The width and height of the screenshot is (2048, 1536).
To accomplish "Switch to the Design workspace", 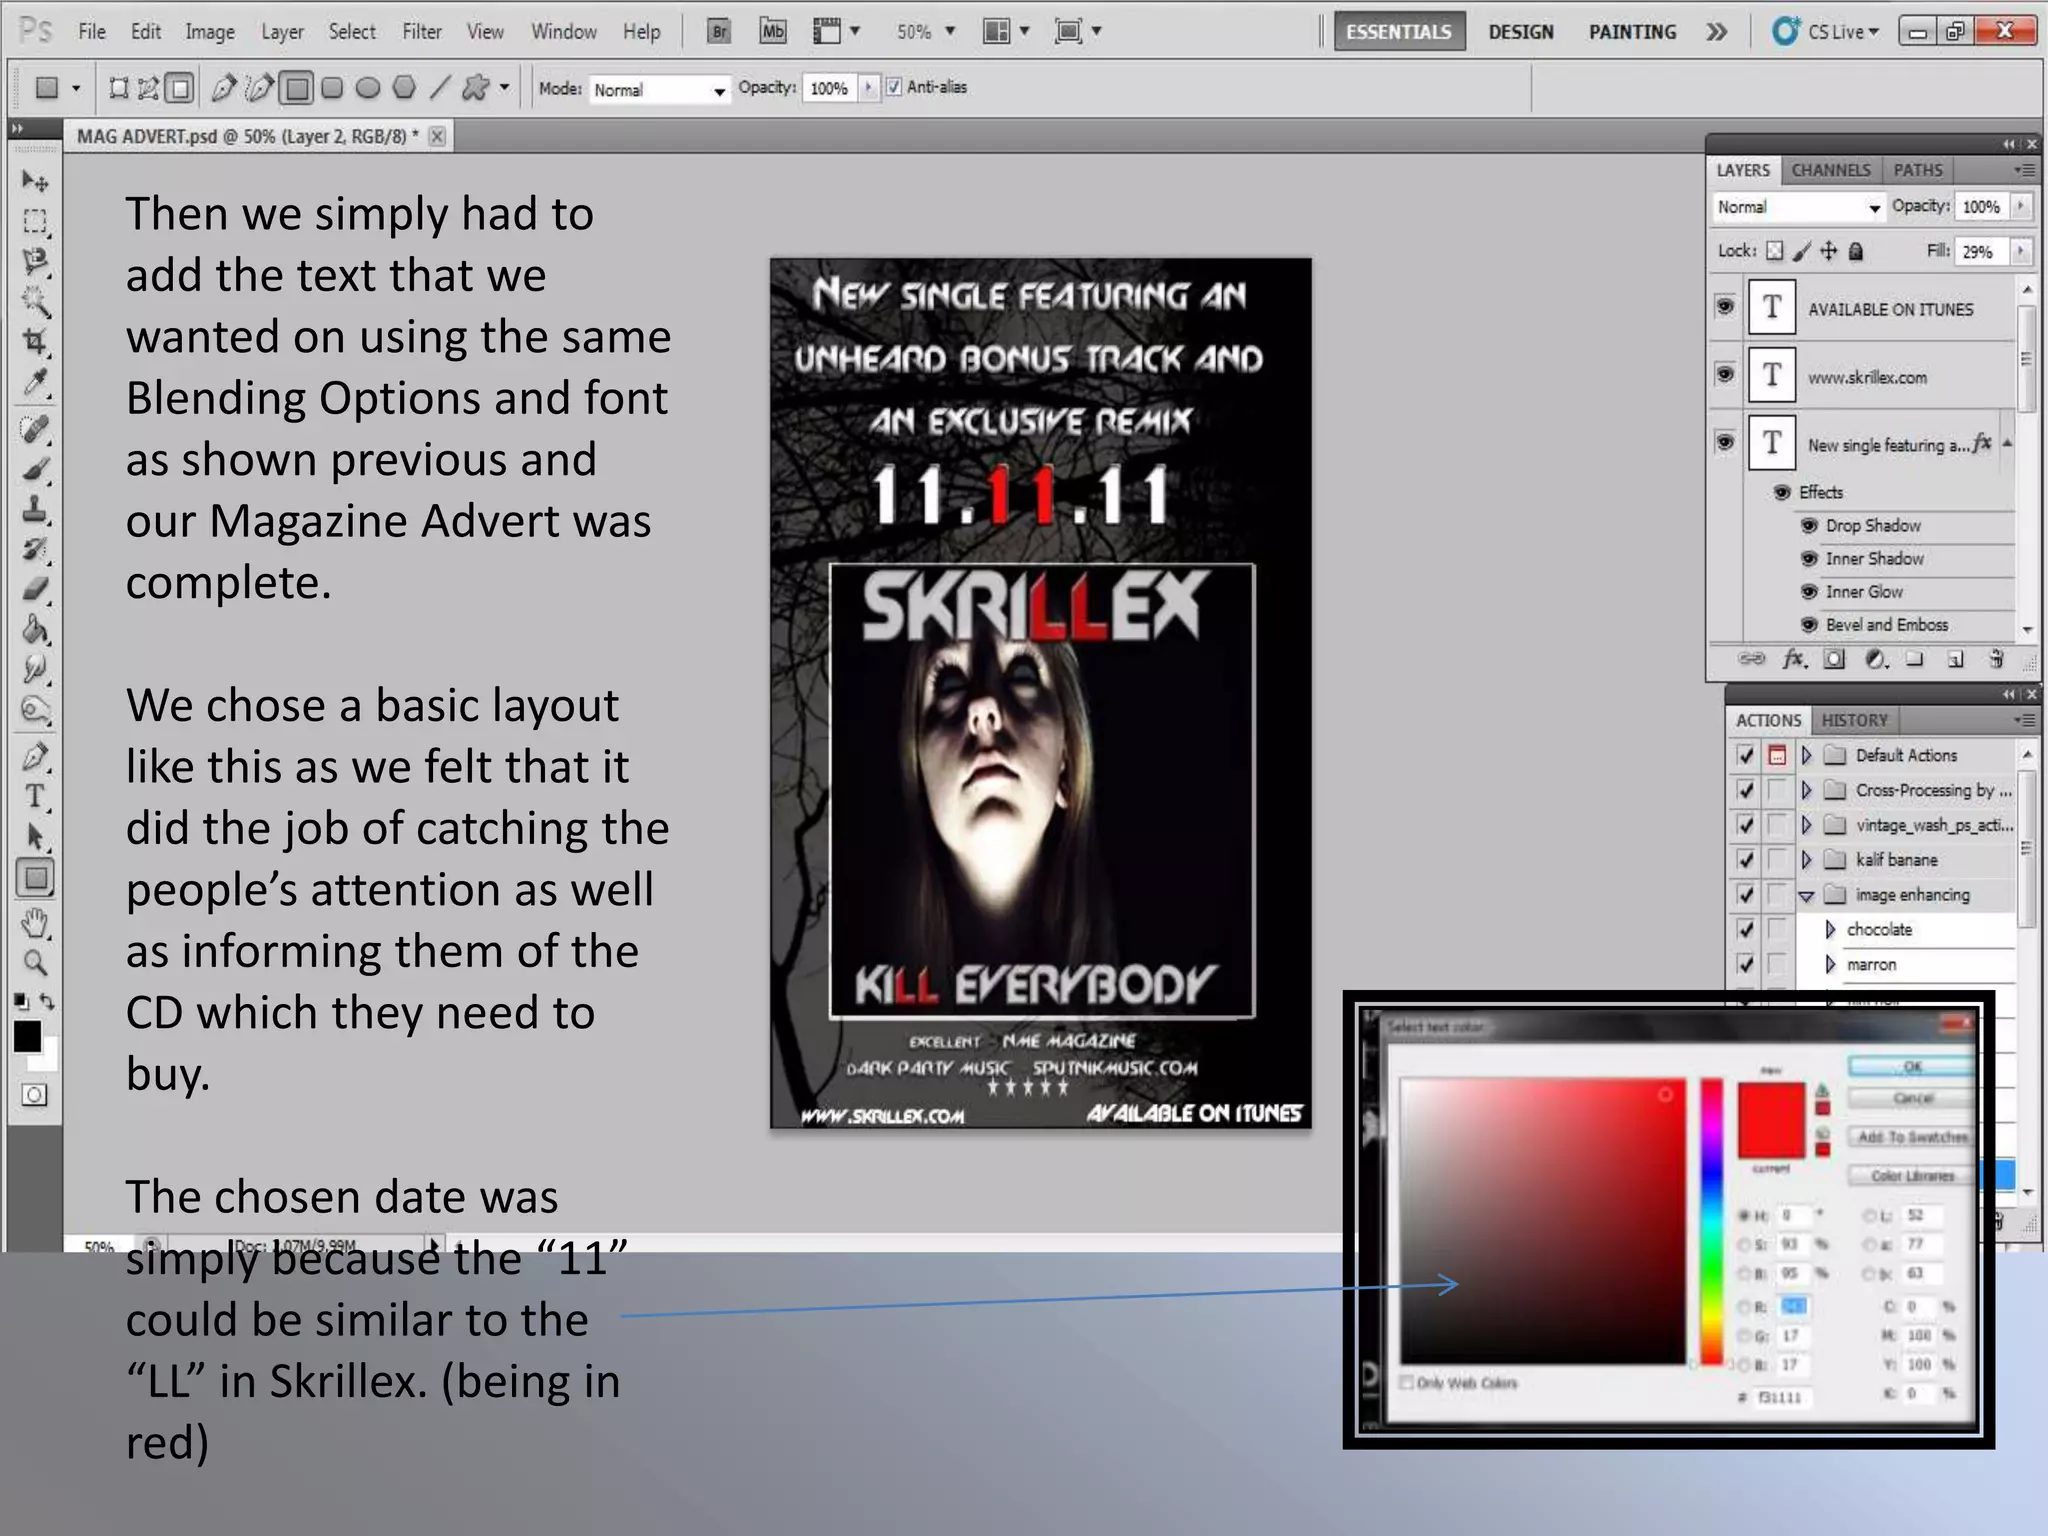I will click(1520, 32).
